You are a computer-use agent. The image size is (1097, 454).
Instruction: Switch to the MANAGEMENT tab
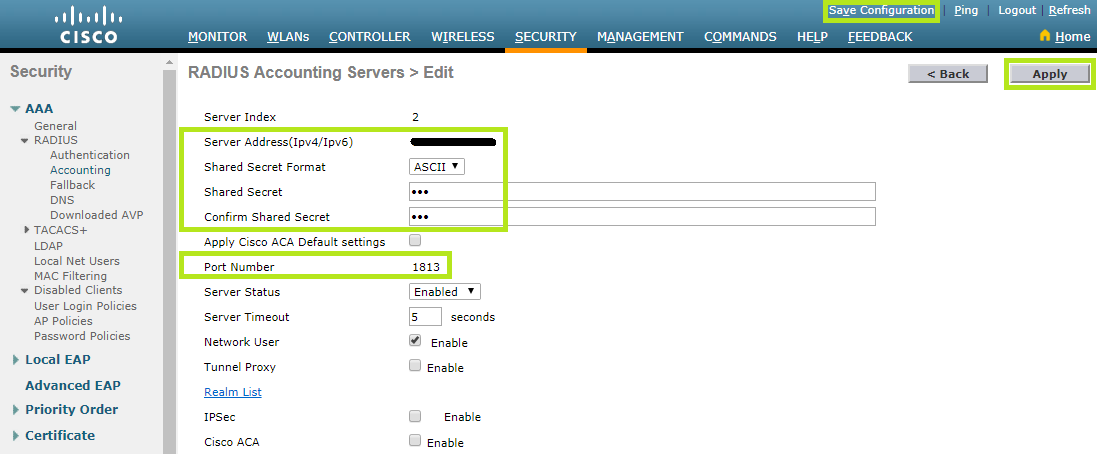pyautogui.click(x=640, y=37)
